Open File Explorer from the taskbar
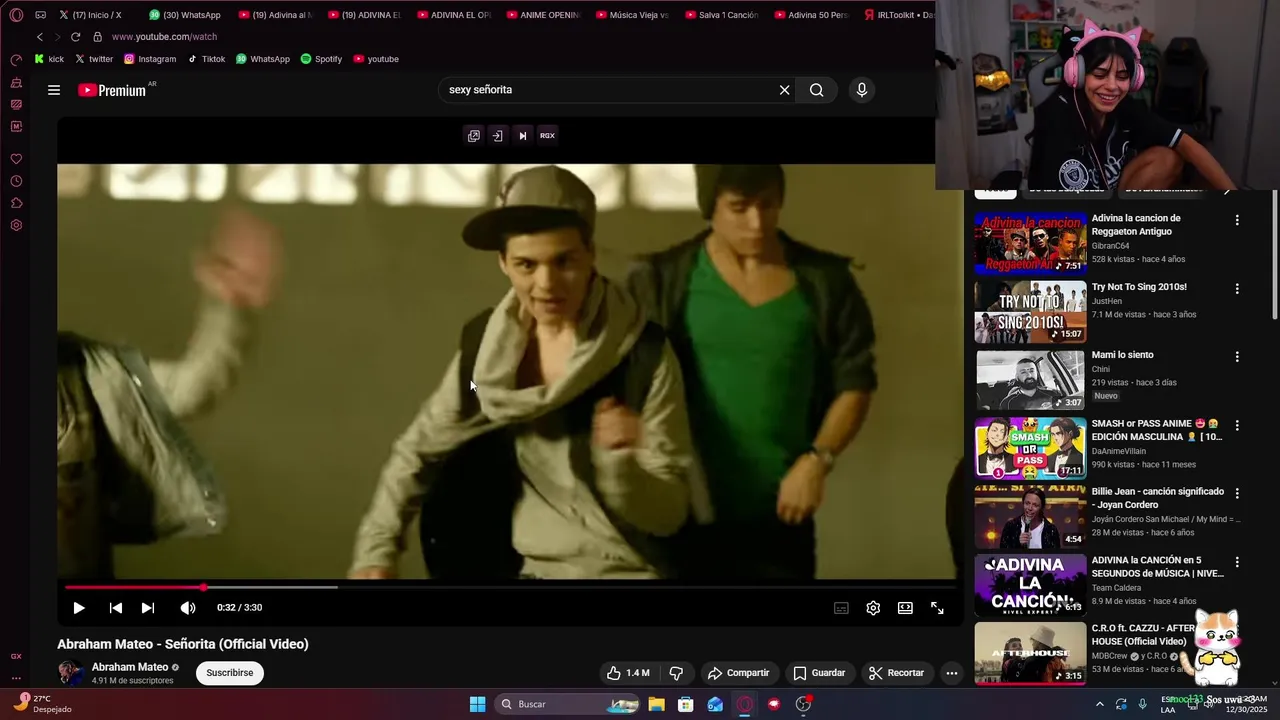This screenshot has width=1280, height=720. coord(656,704)
